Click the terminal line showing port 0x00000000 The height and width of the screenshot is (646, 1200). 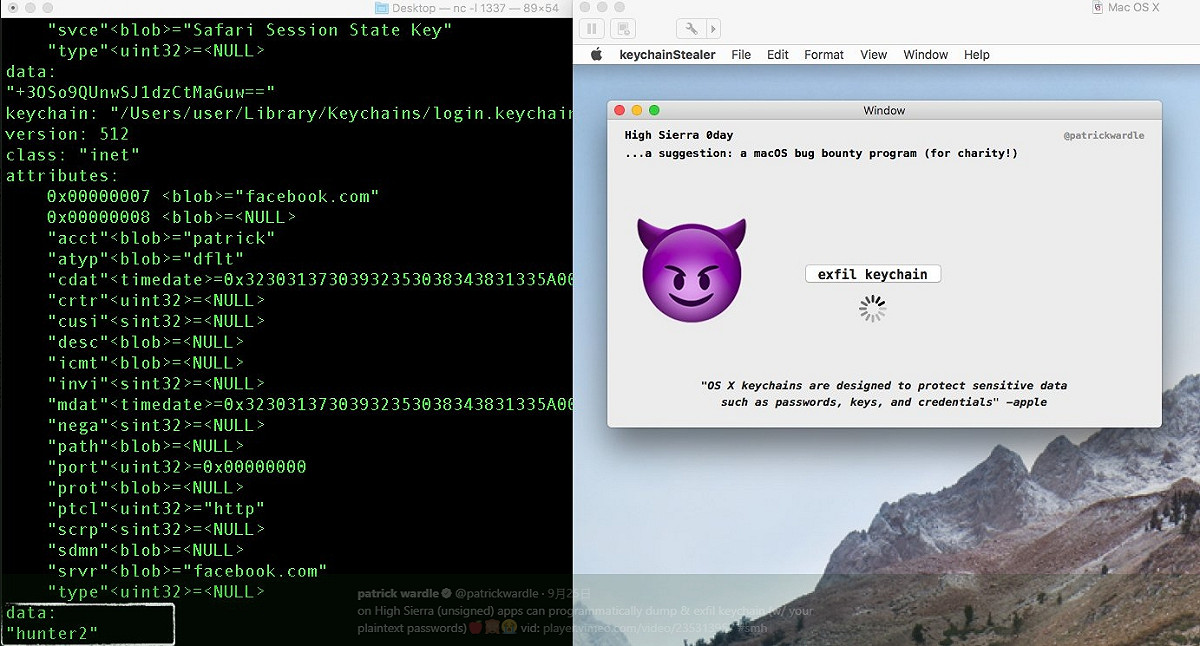point(177,467)
